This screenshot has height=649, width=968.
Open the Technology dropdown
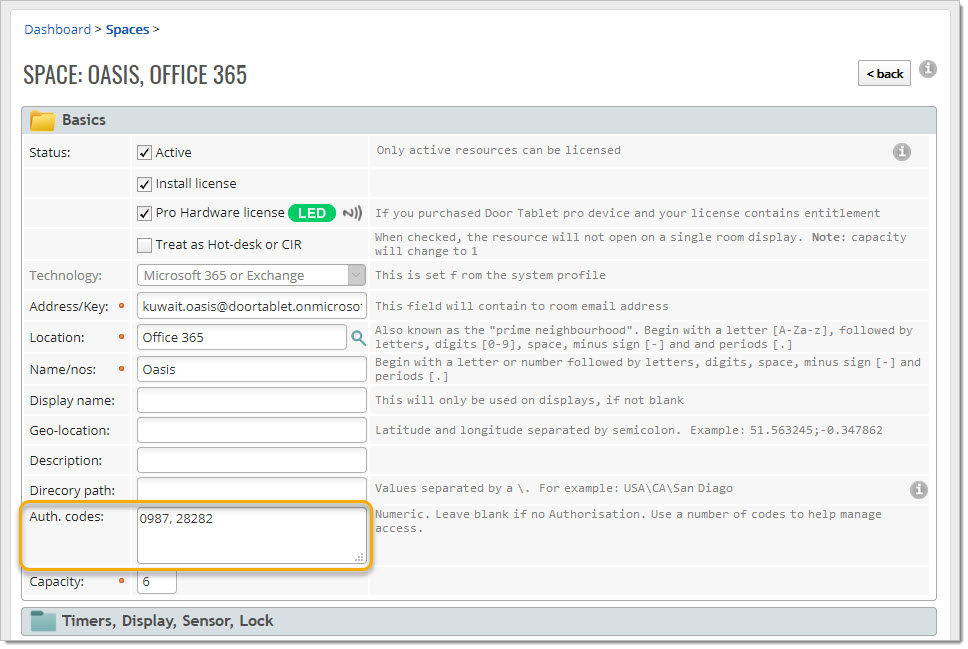coord(251,275)
